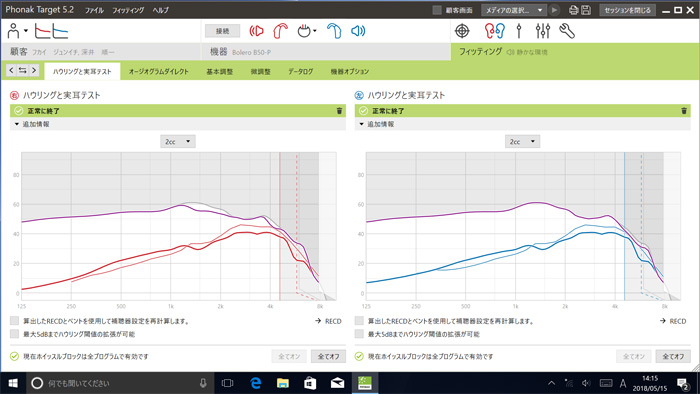Mute the right red hearing aid speaker

point(257,31)
